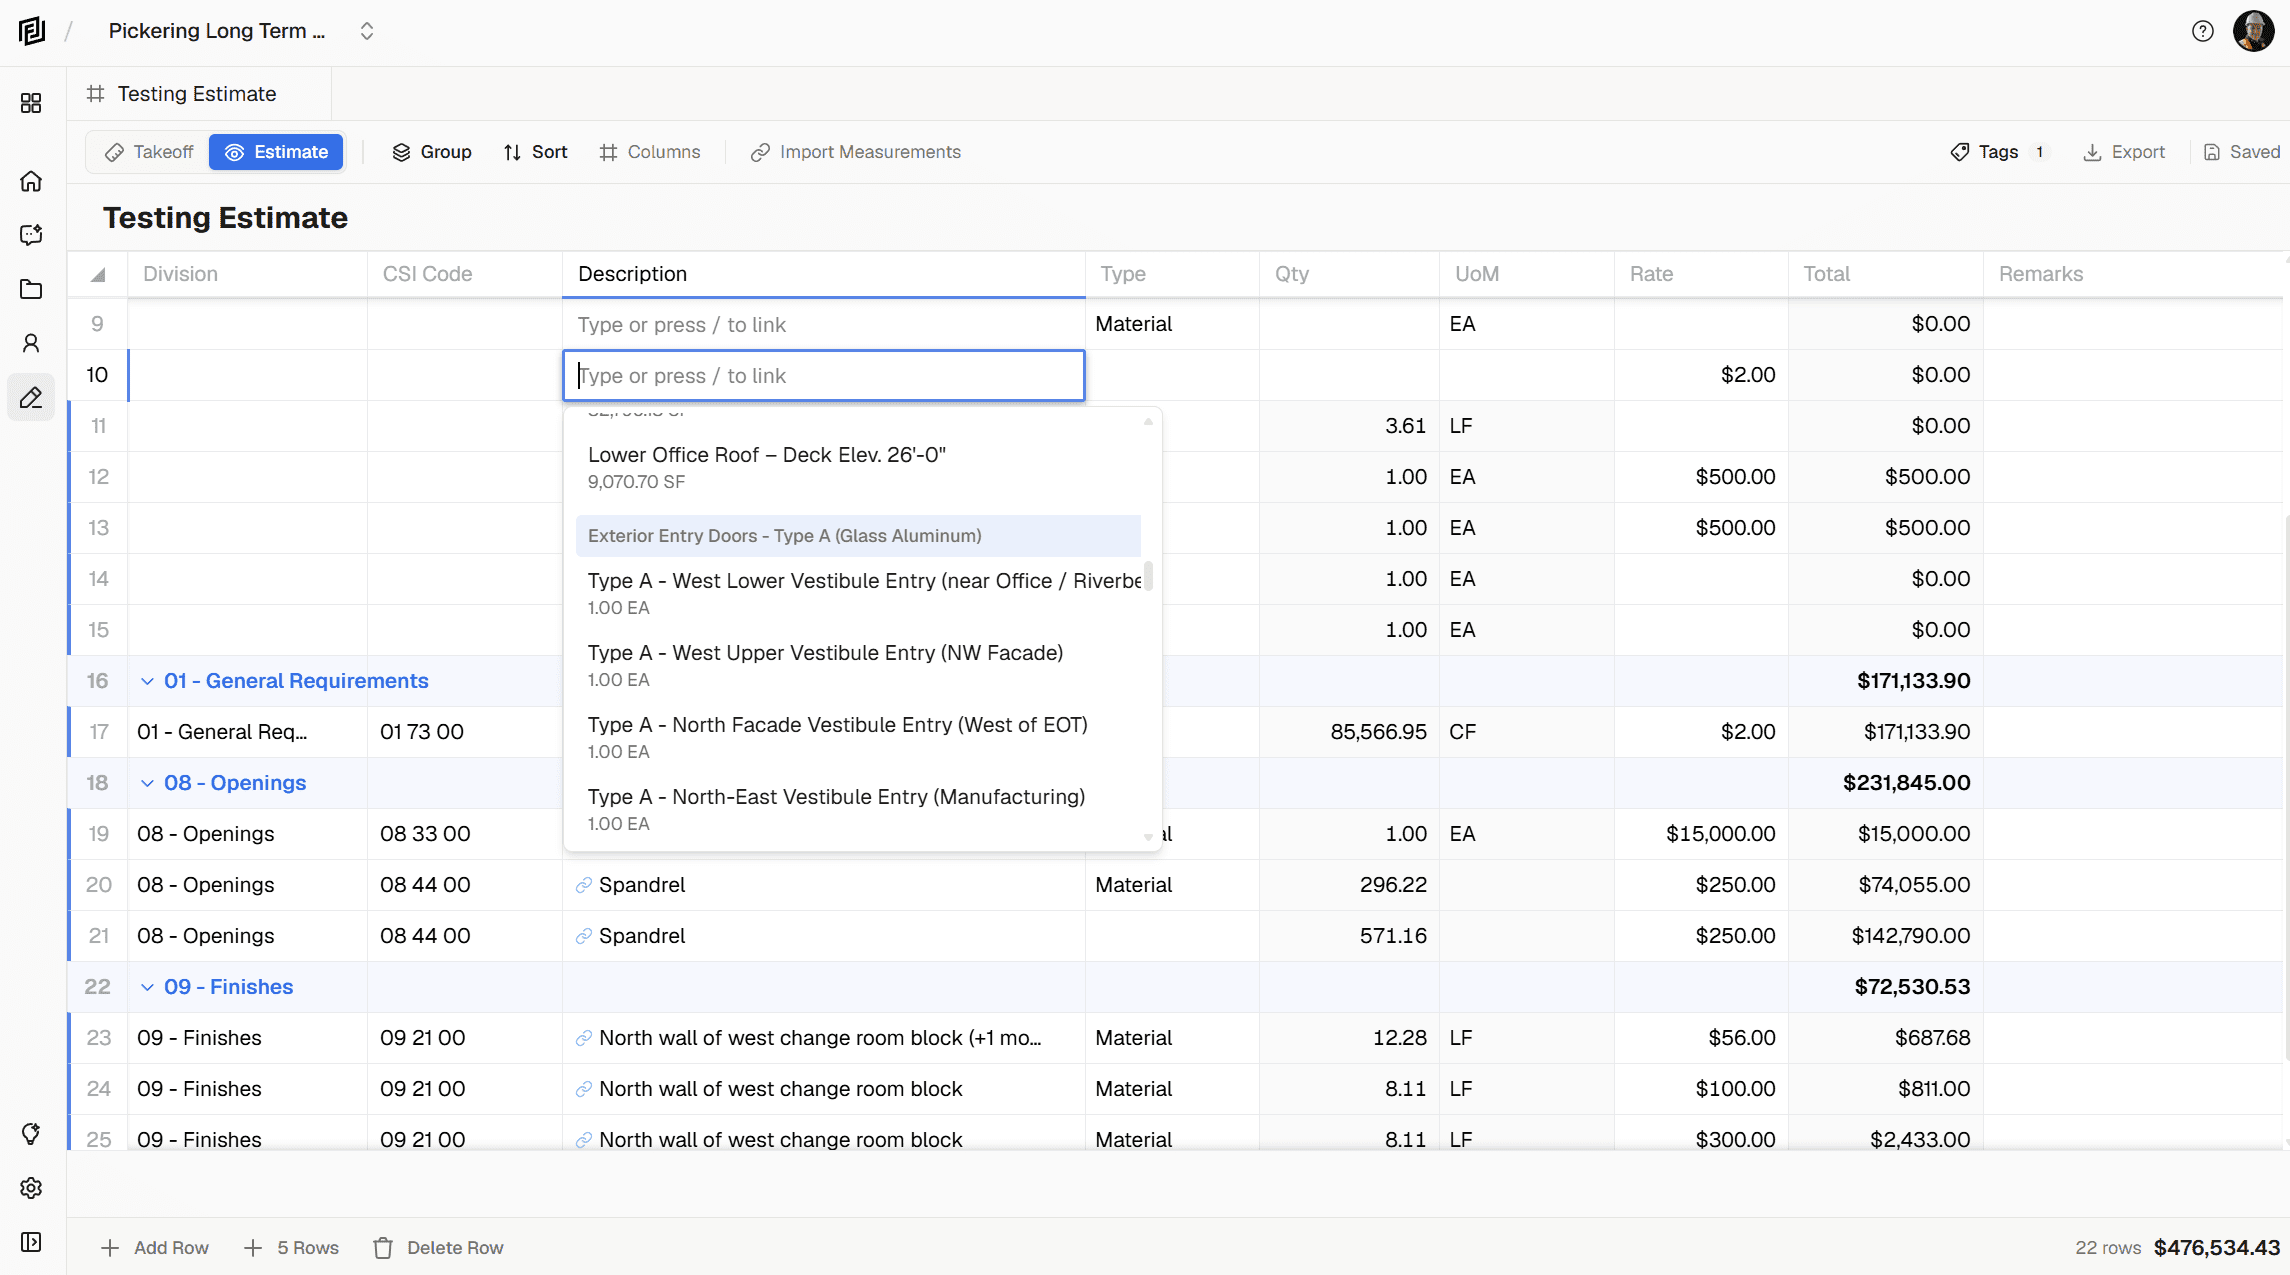Switch to Estimate mode

[277, 152]
